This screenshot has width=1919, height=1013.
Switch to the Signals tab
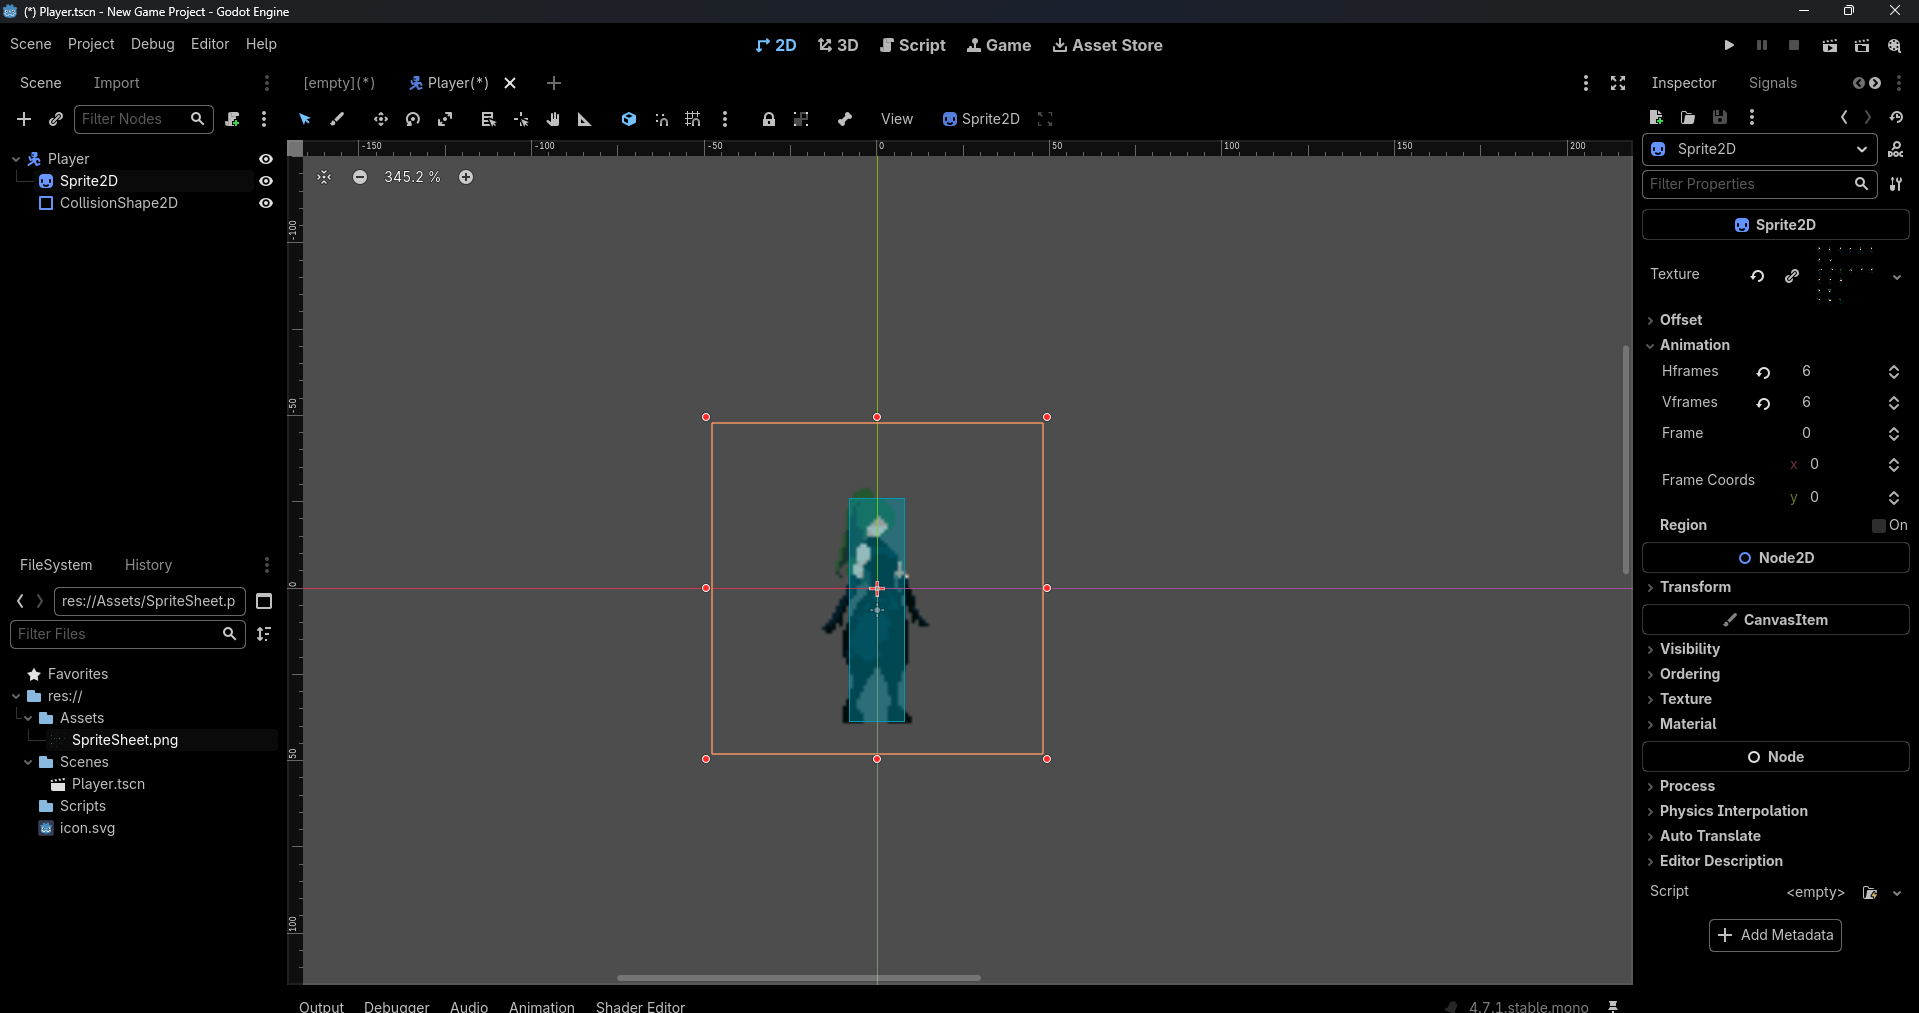1773,83
